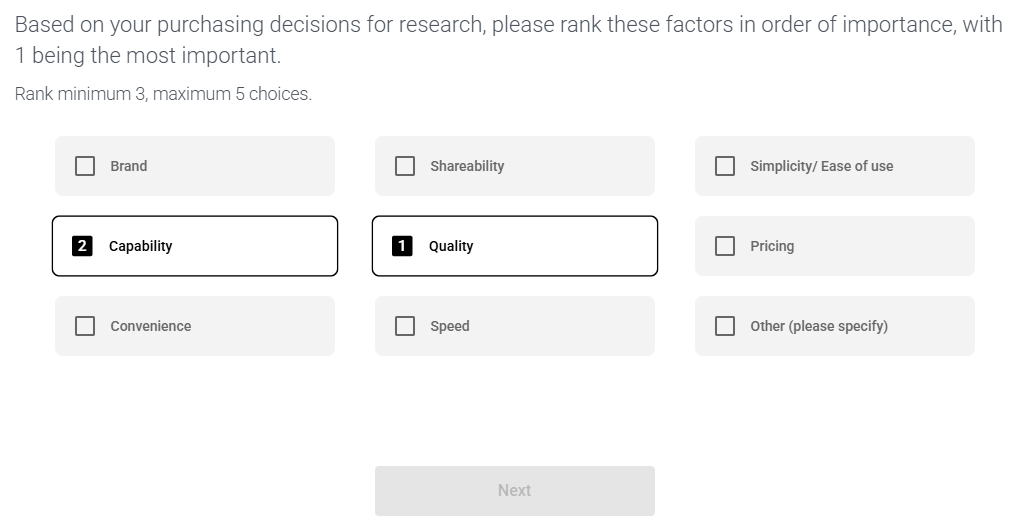Check the Speed checkbox
The image size is (1023, 531).
click(x=405, y=326)
